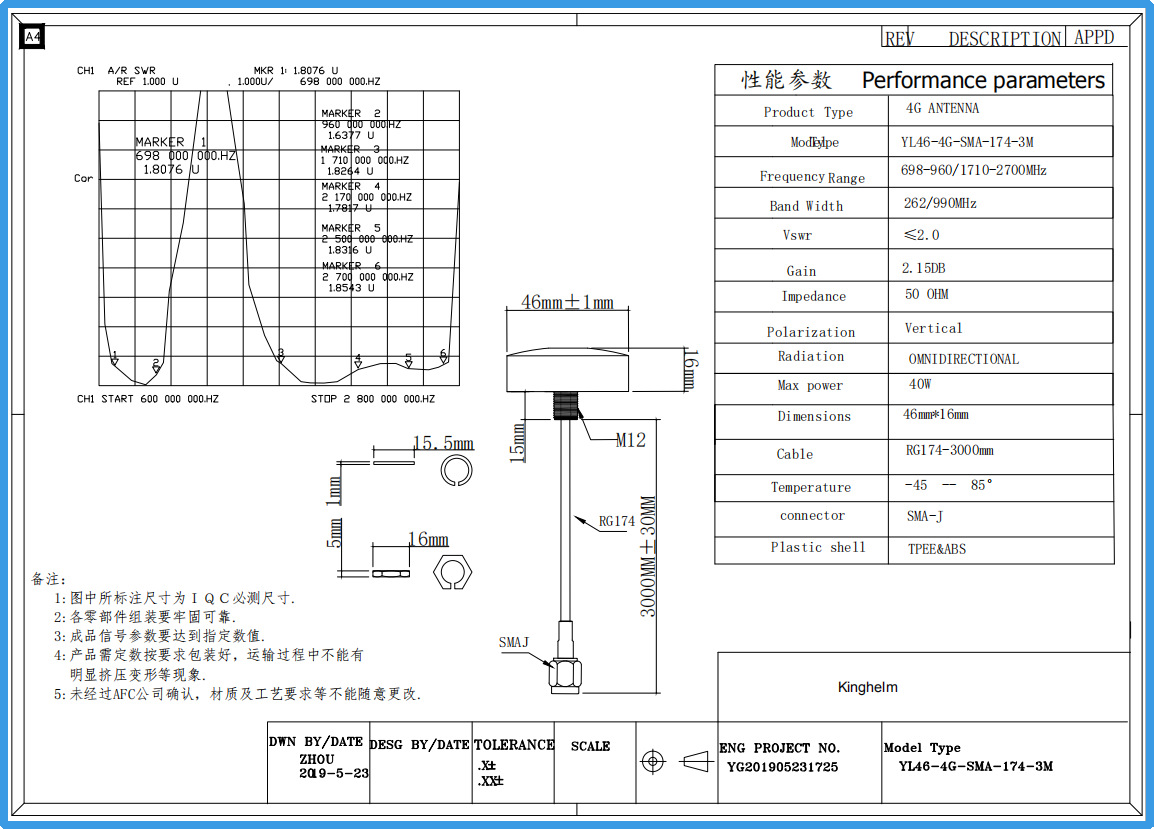This screenshot has height=829, width=1154.
Task: Click 'MARKER 2' text in SWR chart
Action: tap(351, 113)
